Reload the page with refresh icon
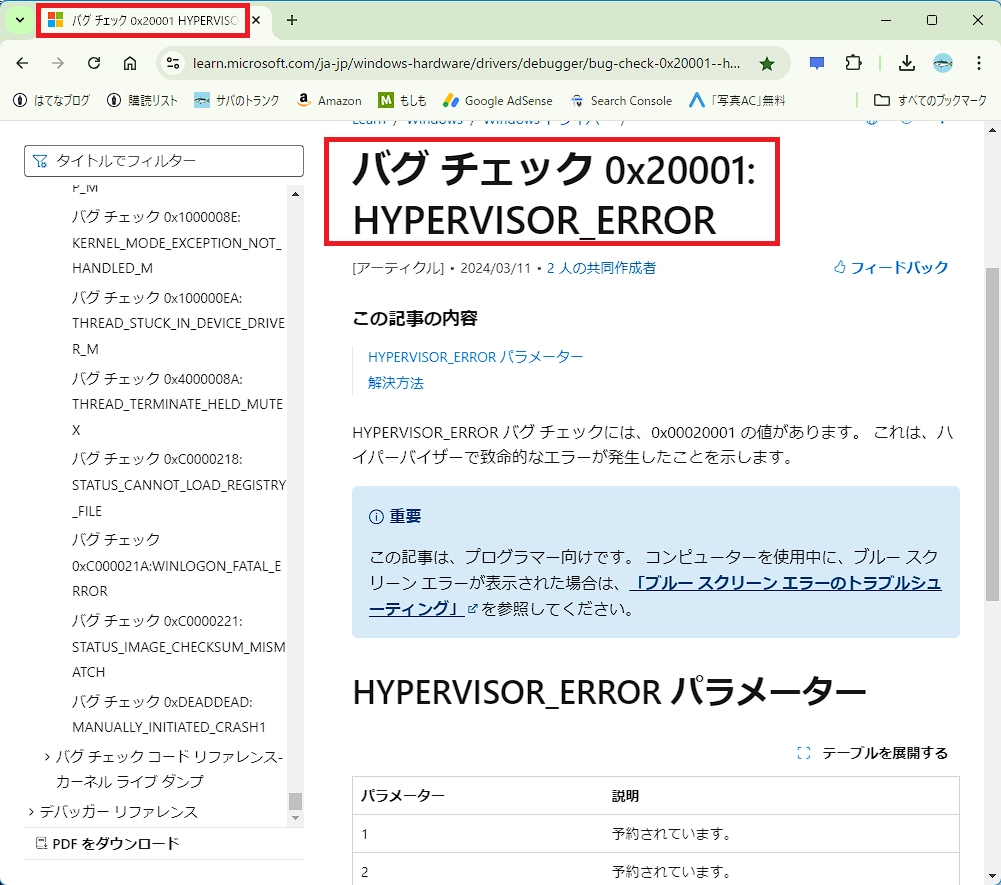The height and width of the screenshot is (885, 1001). 94,63
